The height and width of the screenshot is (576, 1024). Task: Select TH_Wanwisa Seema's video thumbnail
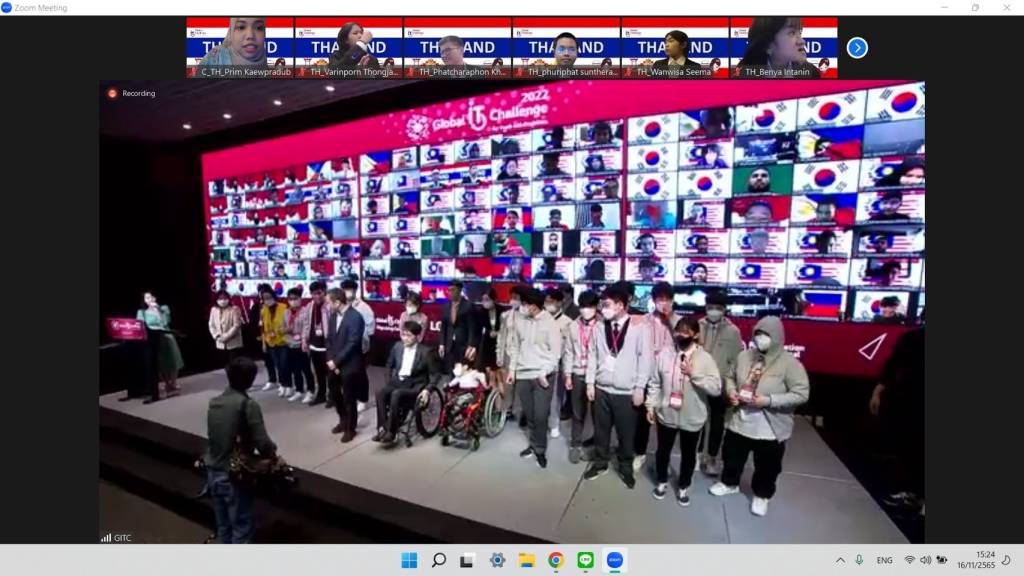tap(675, 48)
